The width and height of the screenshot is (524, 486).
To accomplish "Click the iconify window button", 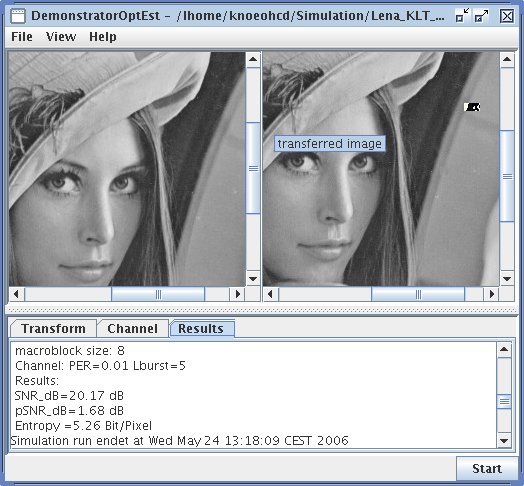I will 462,16.
